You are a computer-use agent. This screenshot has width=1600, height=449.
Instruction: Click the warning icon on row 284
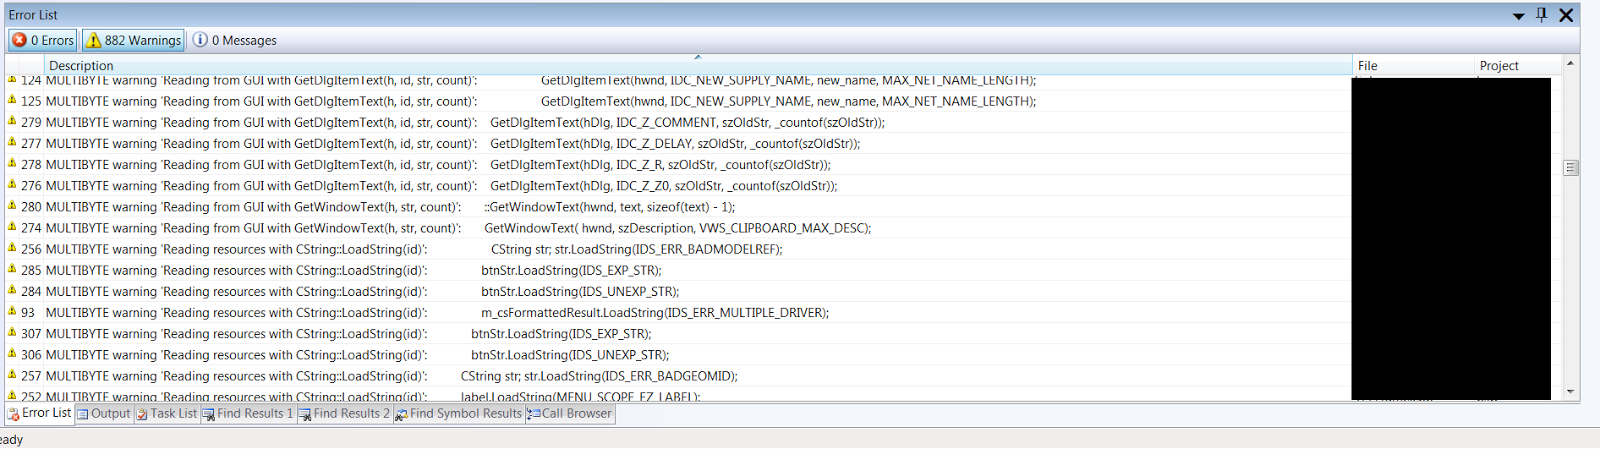[x=12, y=290]
